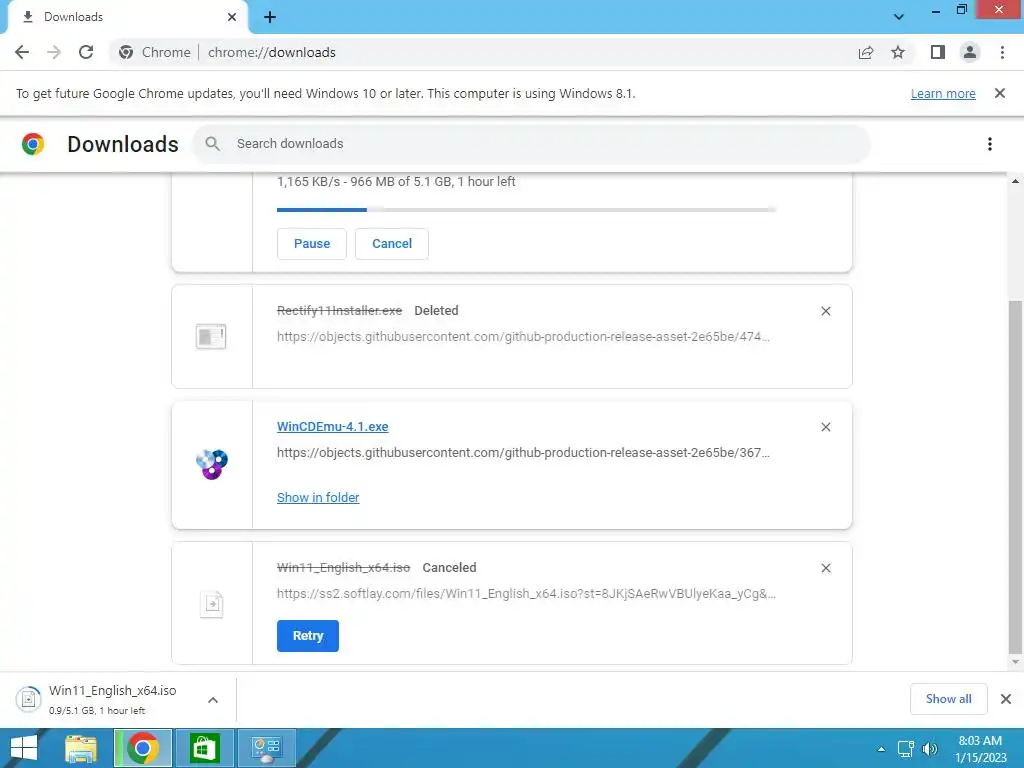Screen dimensions: 1024x768
Task: Click the Chrome taskbar icon
Action: pyautogui.click(x=143, y=748)
